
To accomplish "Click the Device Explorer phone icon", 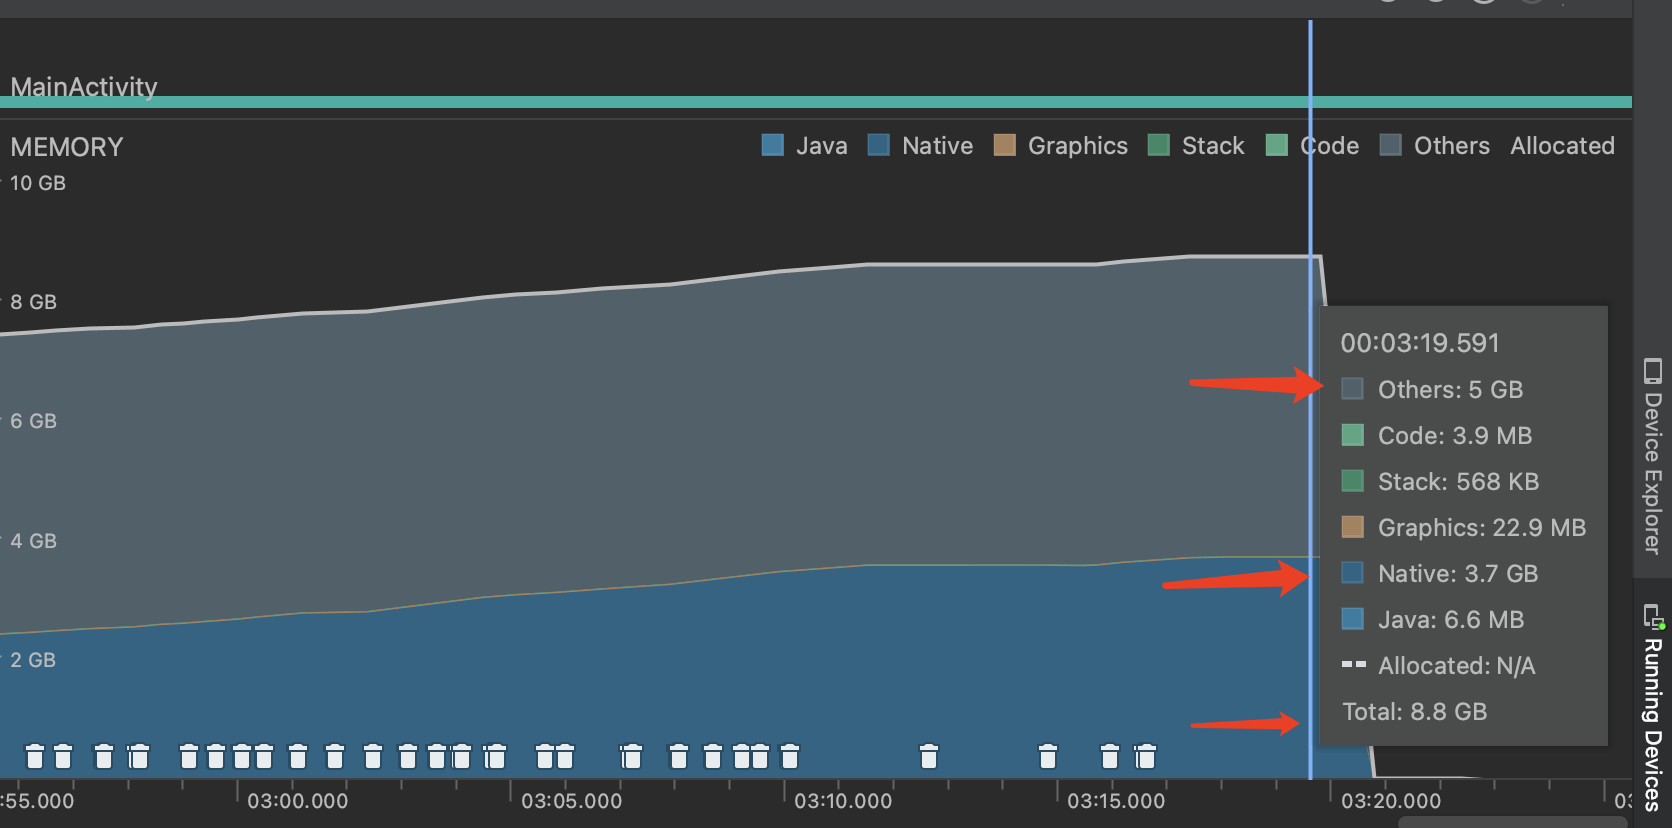I will coord(1652,371).
